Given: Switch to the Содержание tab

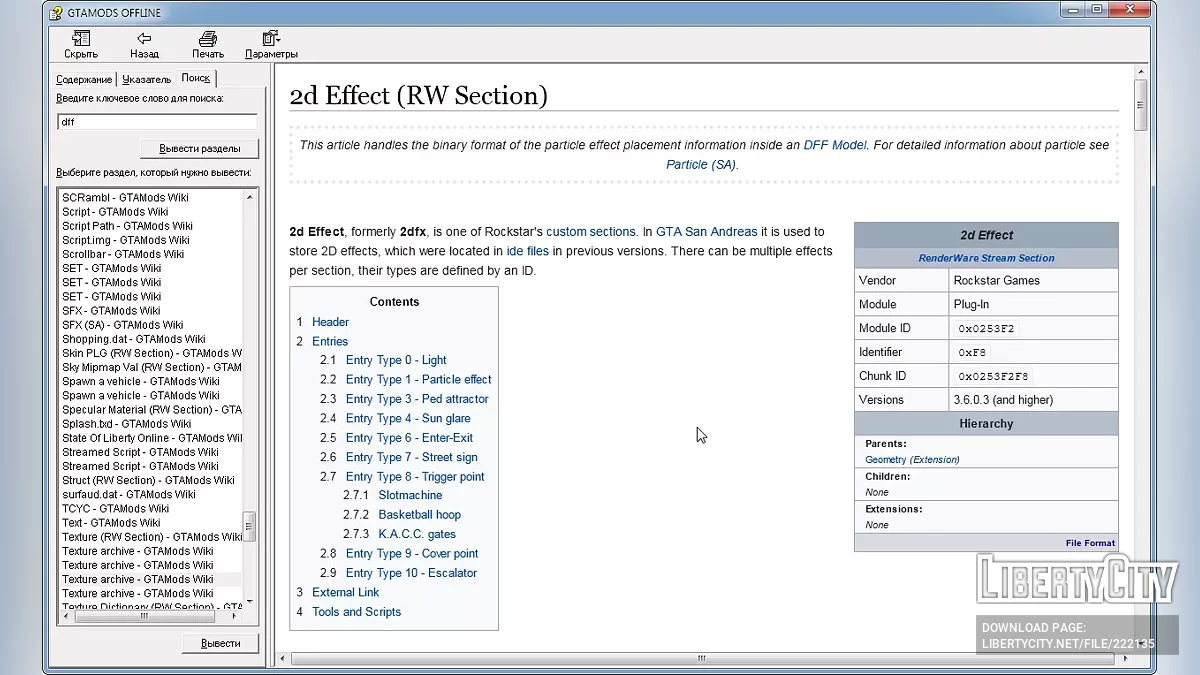Looking at the screenshot, I should tap(85, 79).
